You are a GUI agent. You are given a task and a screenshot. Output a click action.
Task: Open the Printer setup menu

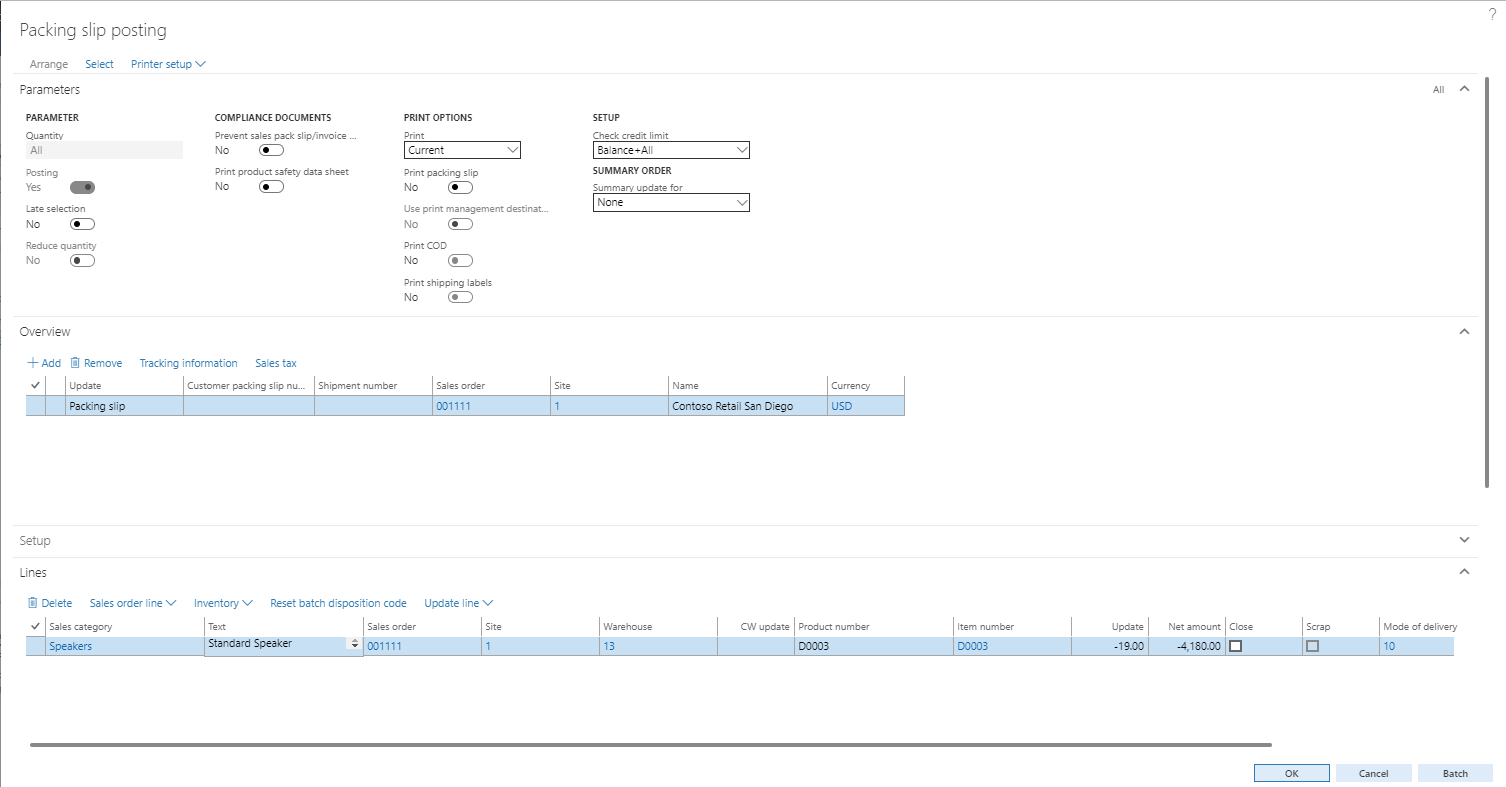click(167, 64)
